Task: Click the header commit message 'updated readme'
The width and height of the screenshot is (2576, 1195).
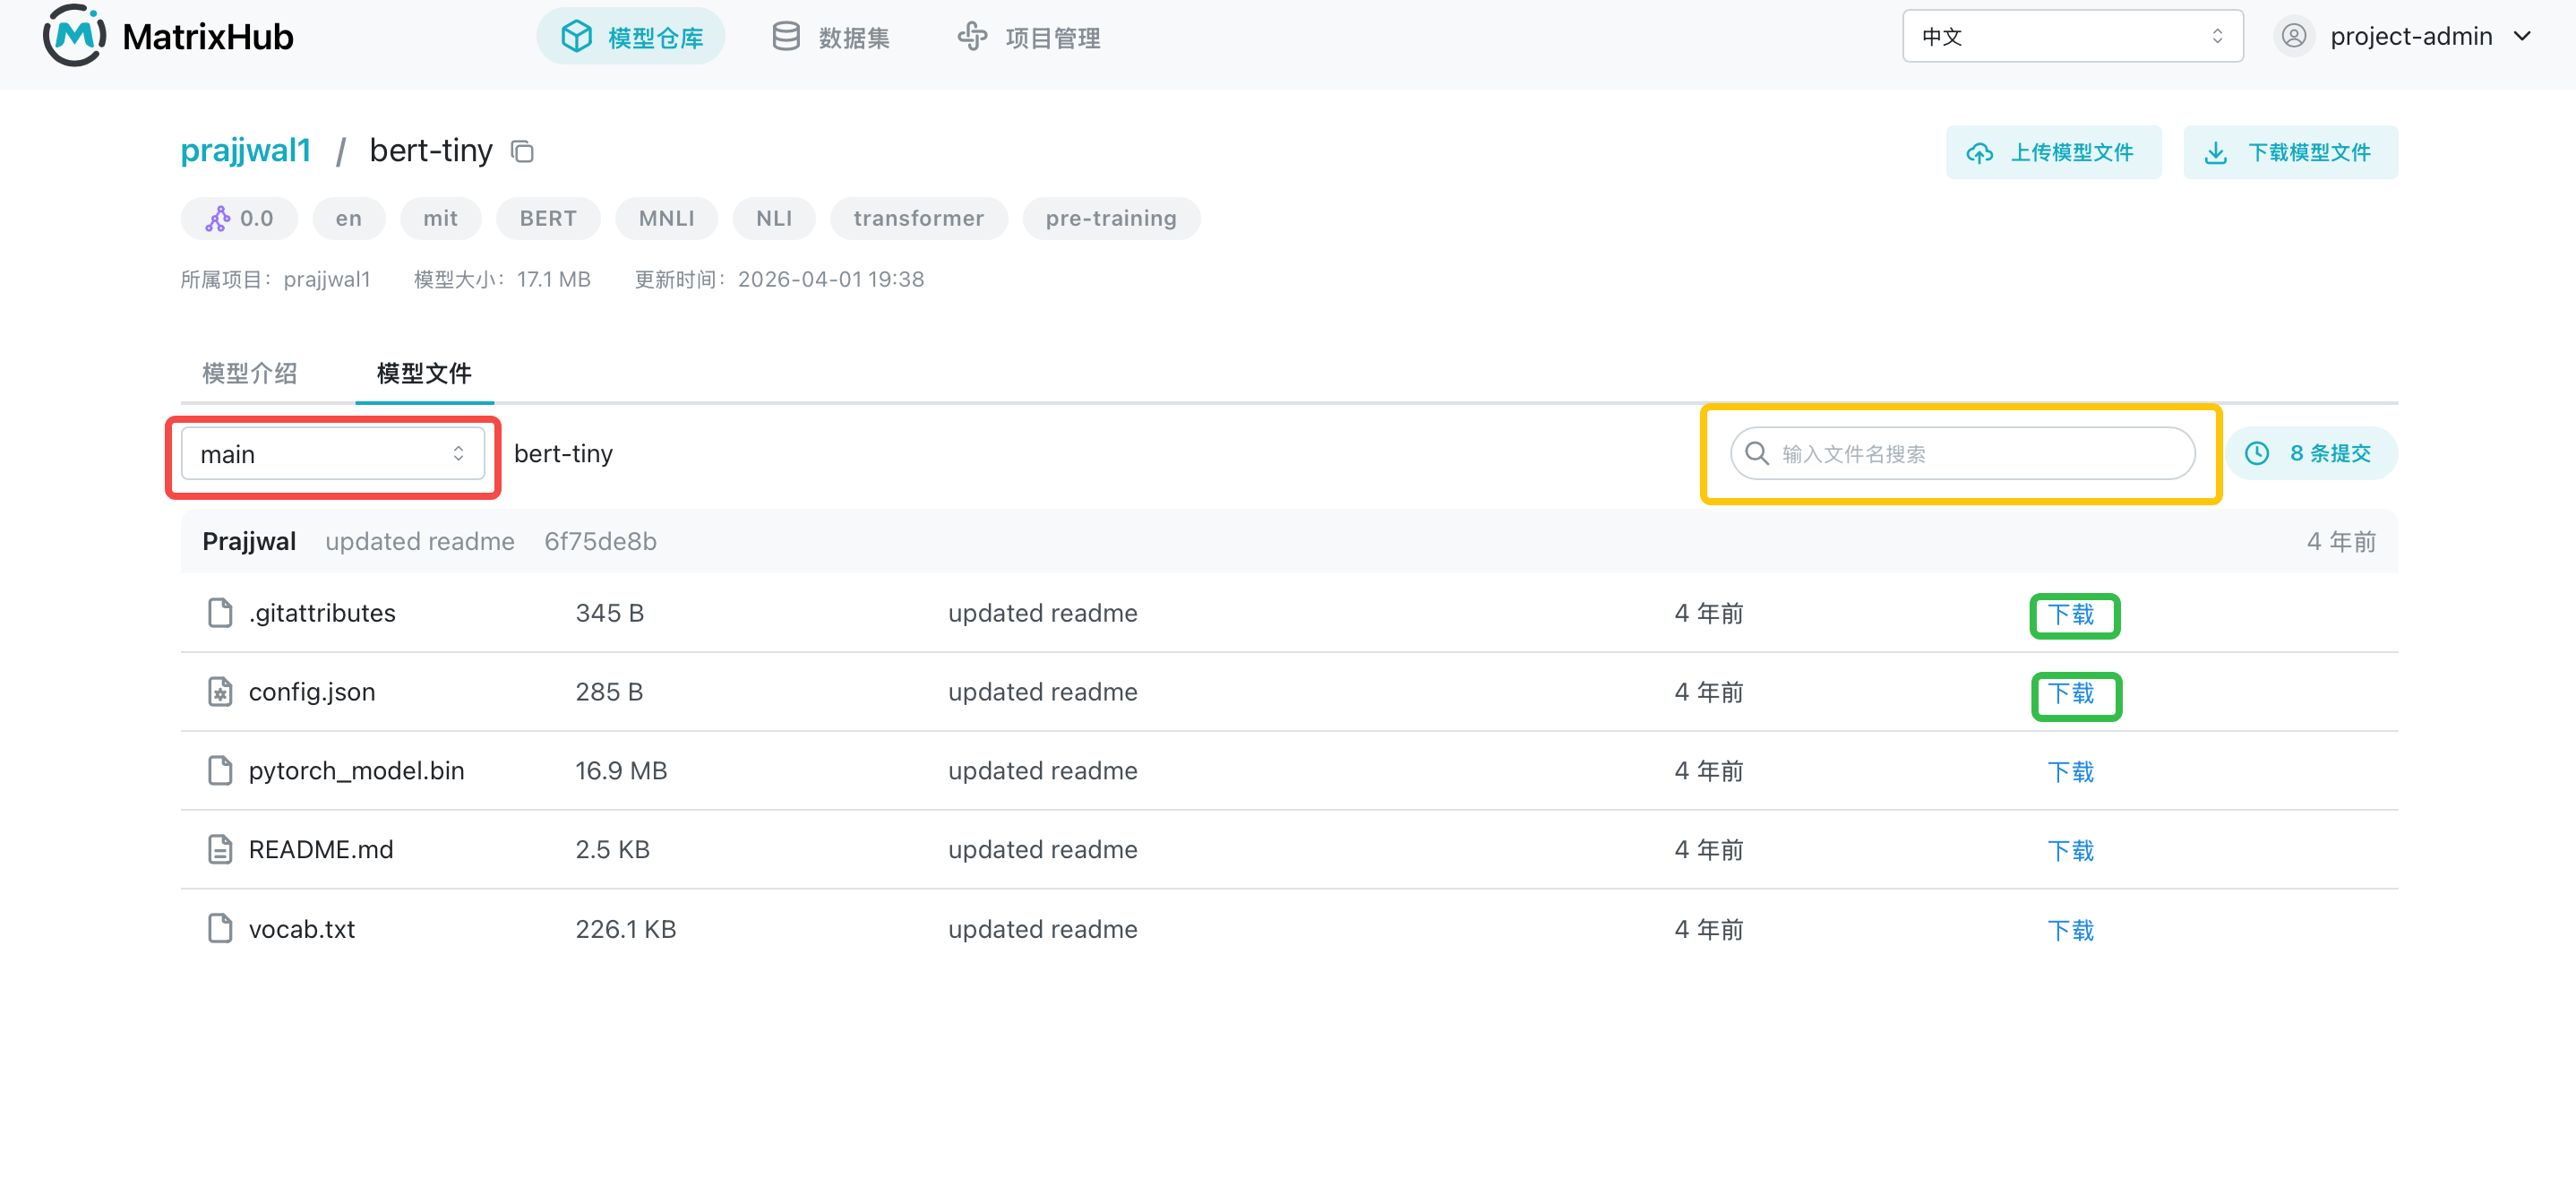Action: coord(420,541)
